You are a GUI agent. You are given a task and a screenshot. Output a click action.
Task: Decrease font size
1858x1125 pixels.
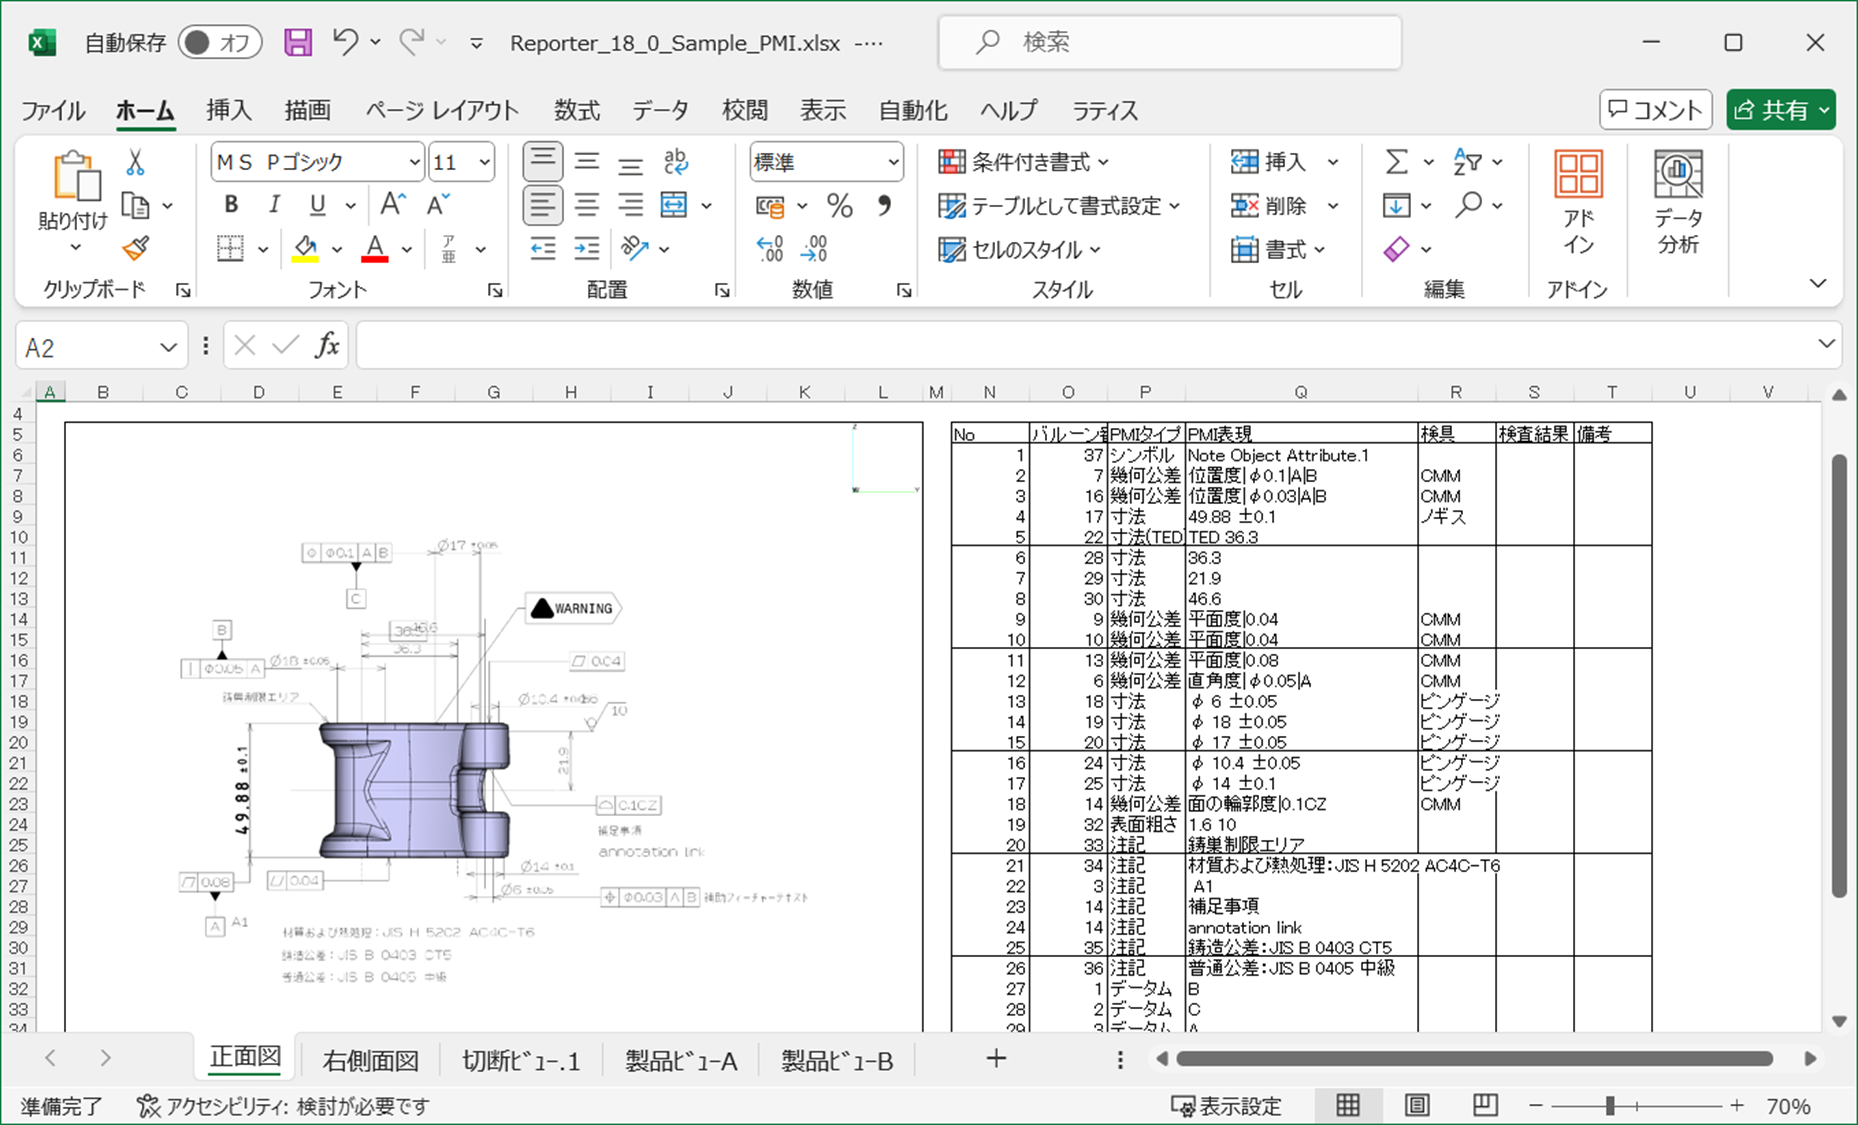(x=437, y=205)
